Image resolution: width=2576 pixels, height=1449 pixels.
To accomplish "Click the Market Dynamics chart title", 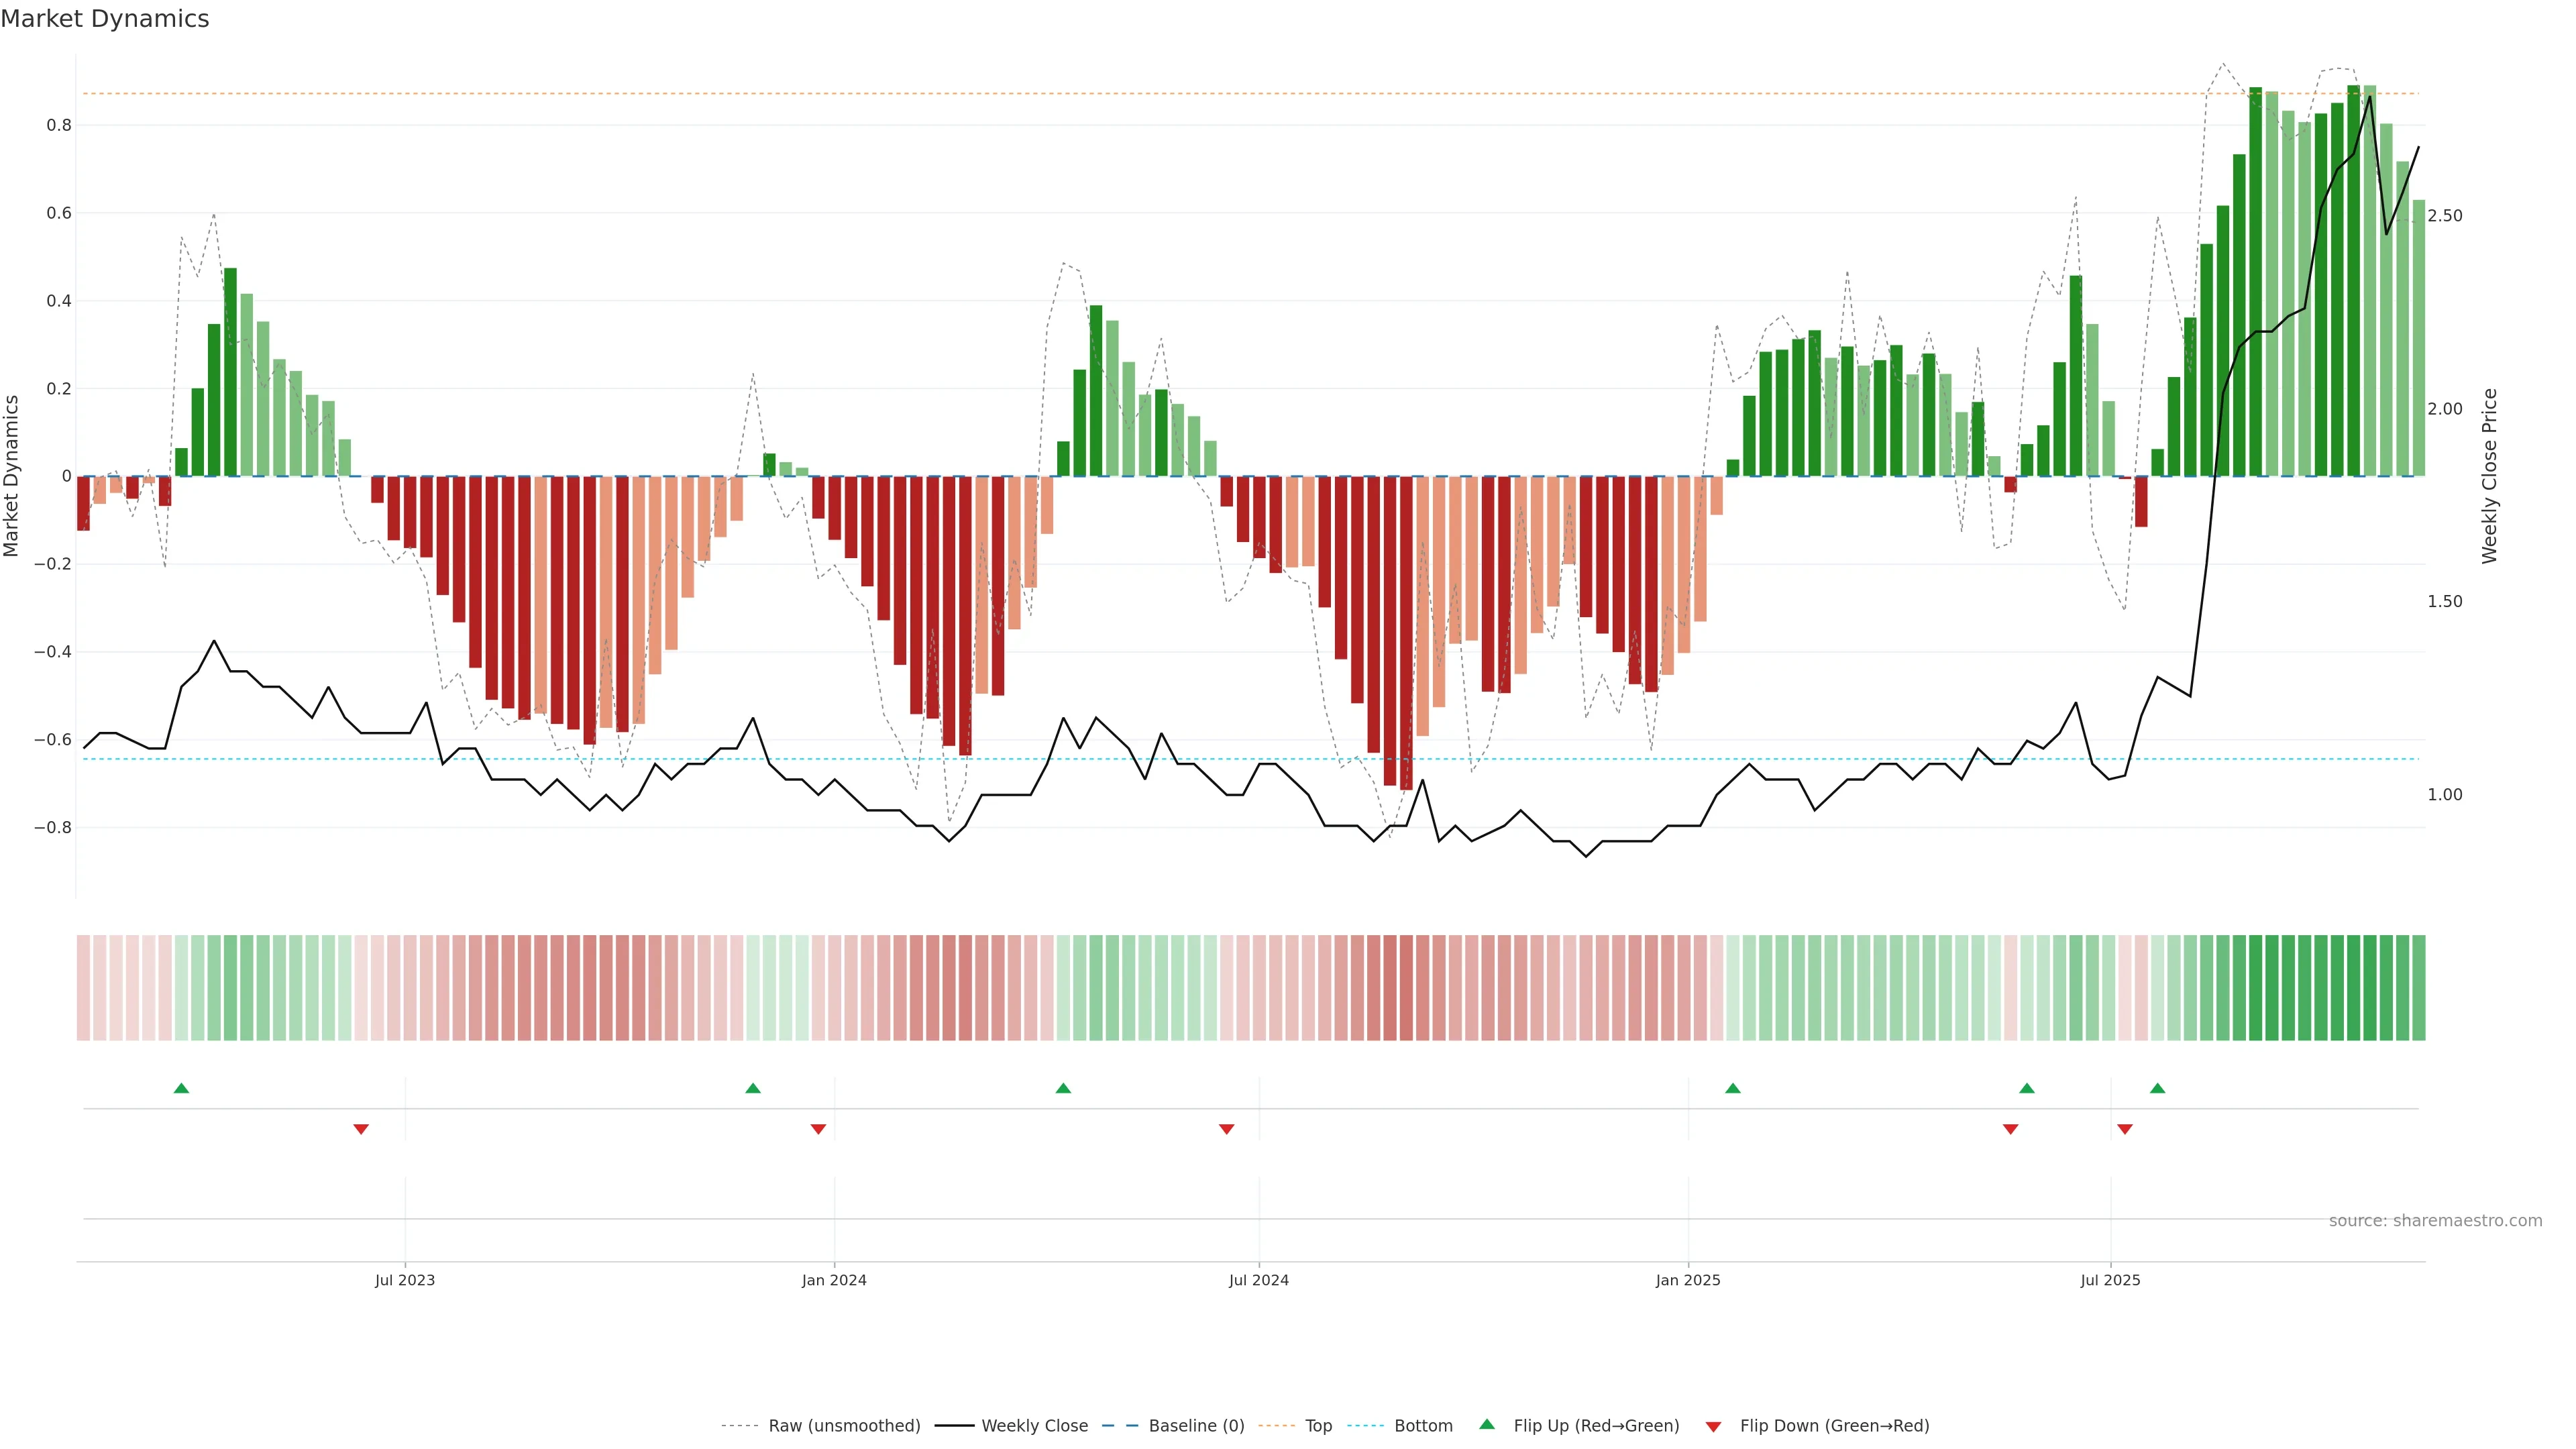I will [x=105, y=19].
